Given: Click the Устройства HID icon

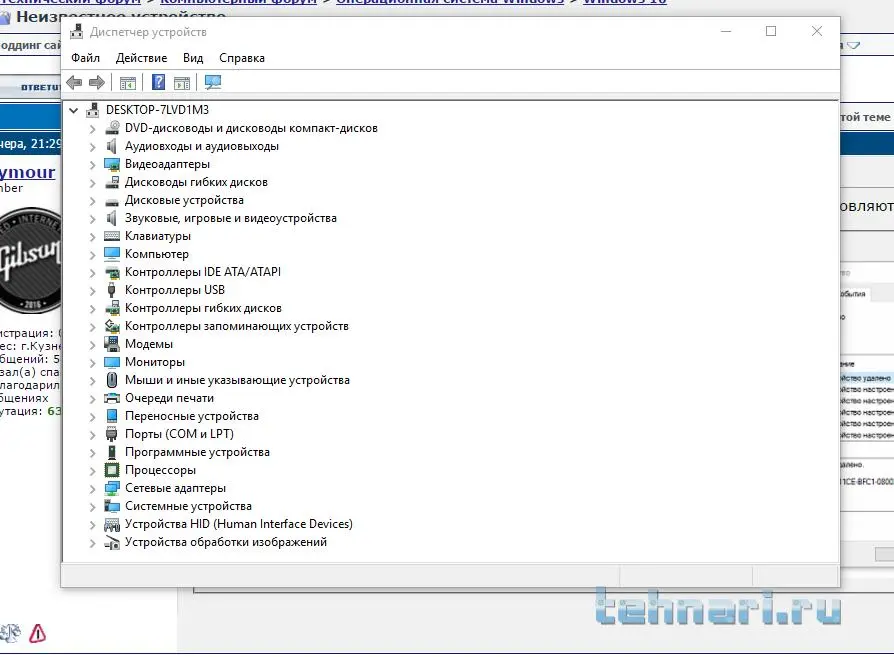Looking at the screenshot, I should click(x=112, y=524).
